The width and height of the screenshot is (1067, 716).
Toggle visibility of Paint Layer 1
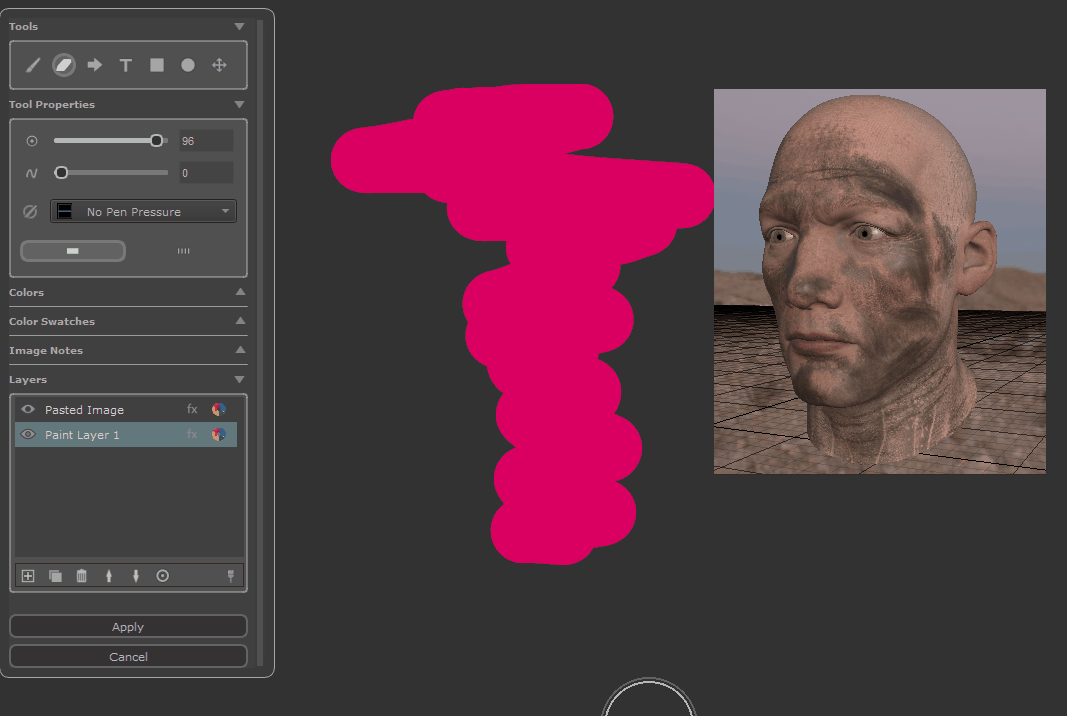click(28, 434)
